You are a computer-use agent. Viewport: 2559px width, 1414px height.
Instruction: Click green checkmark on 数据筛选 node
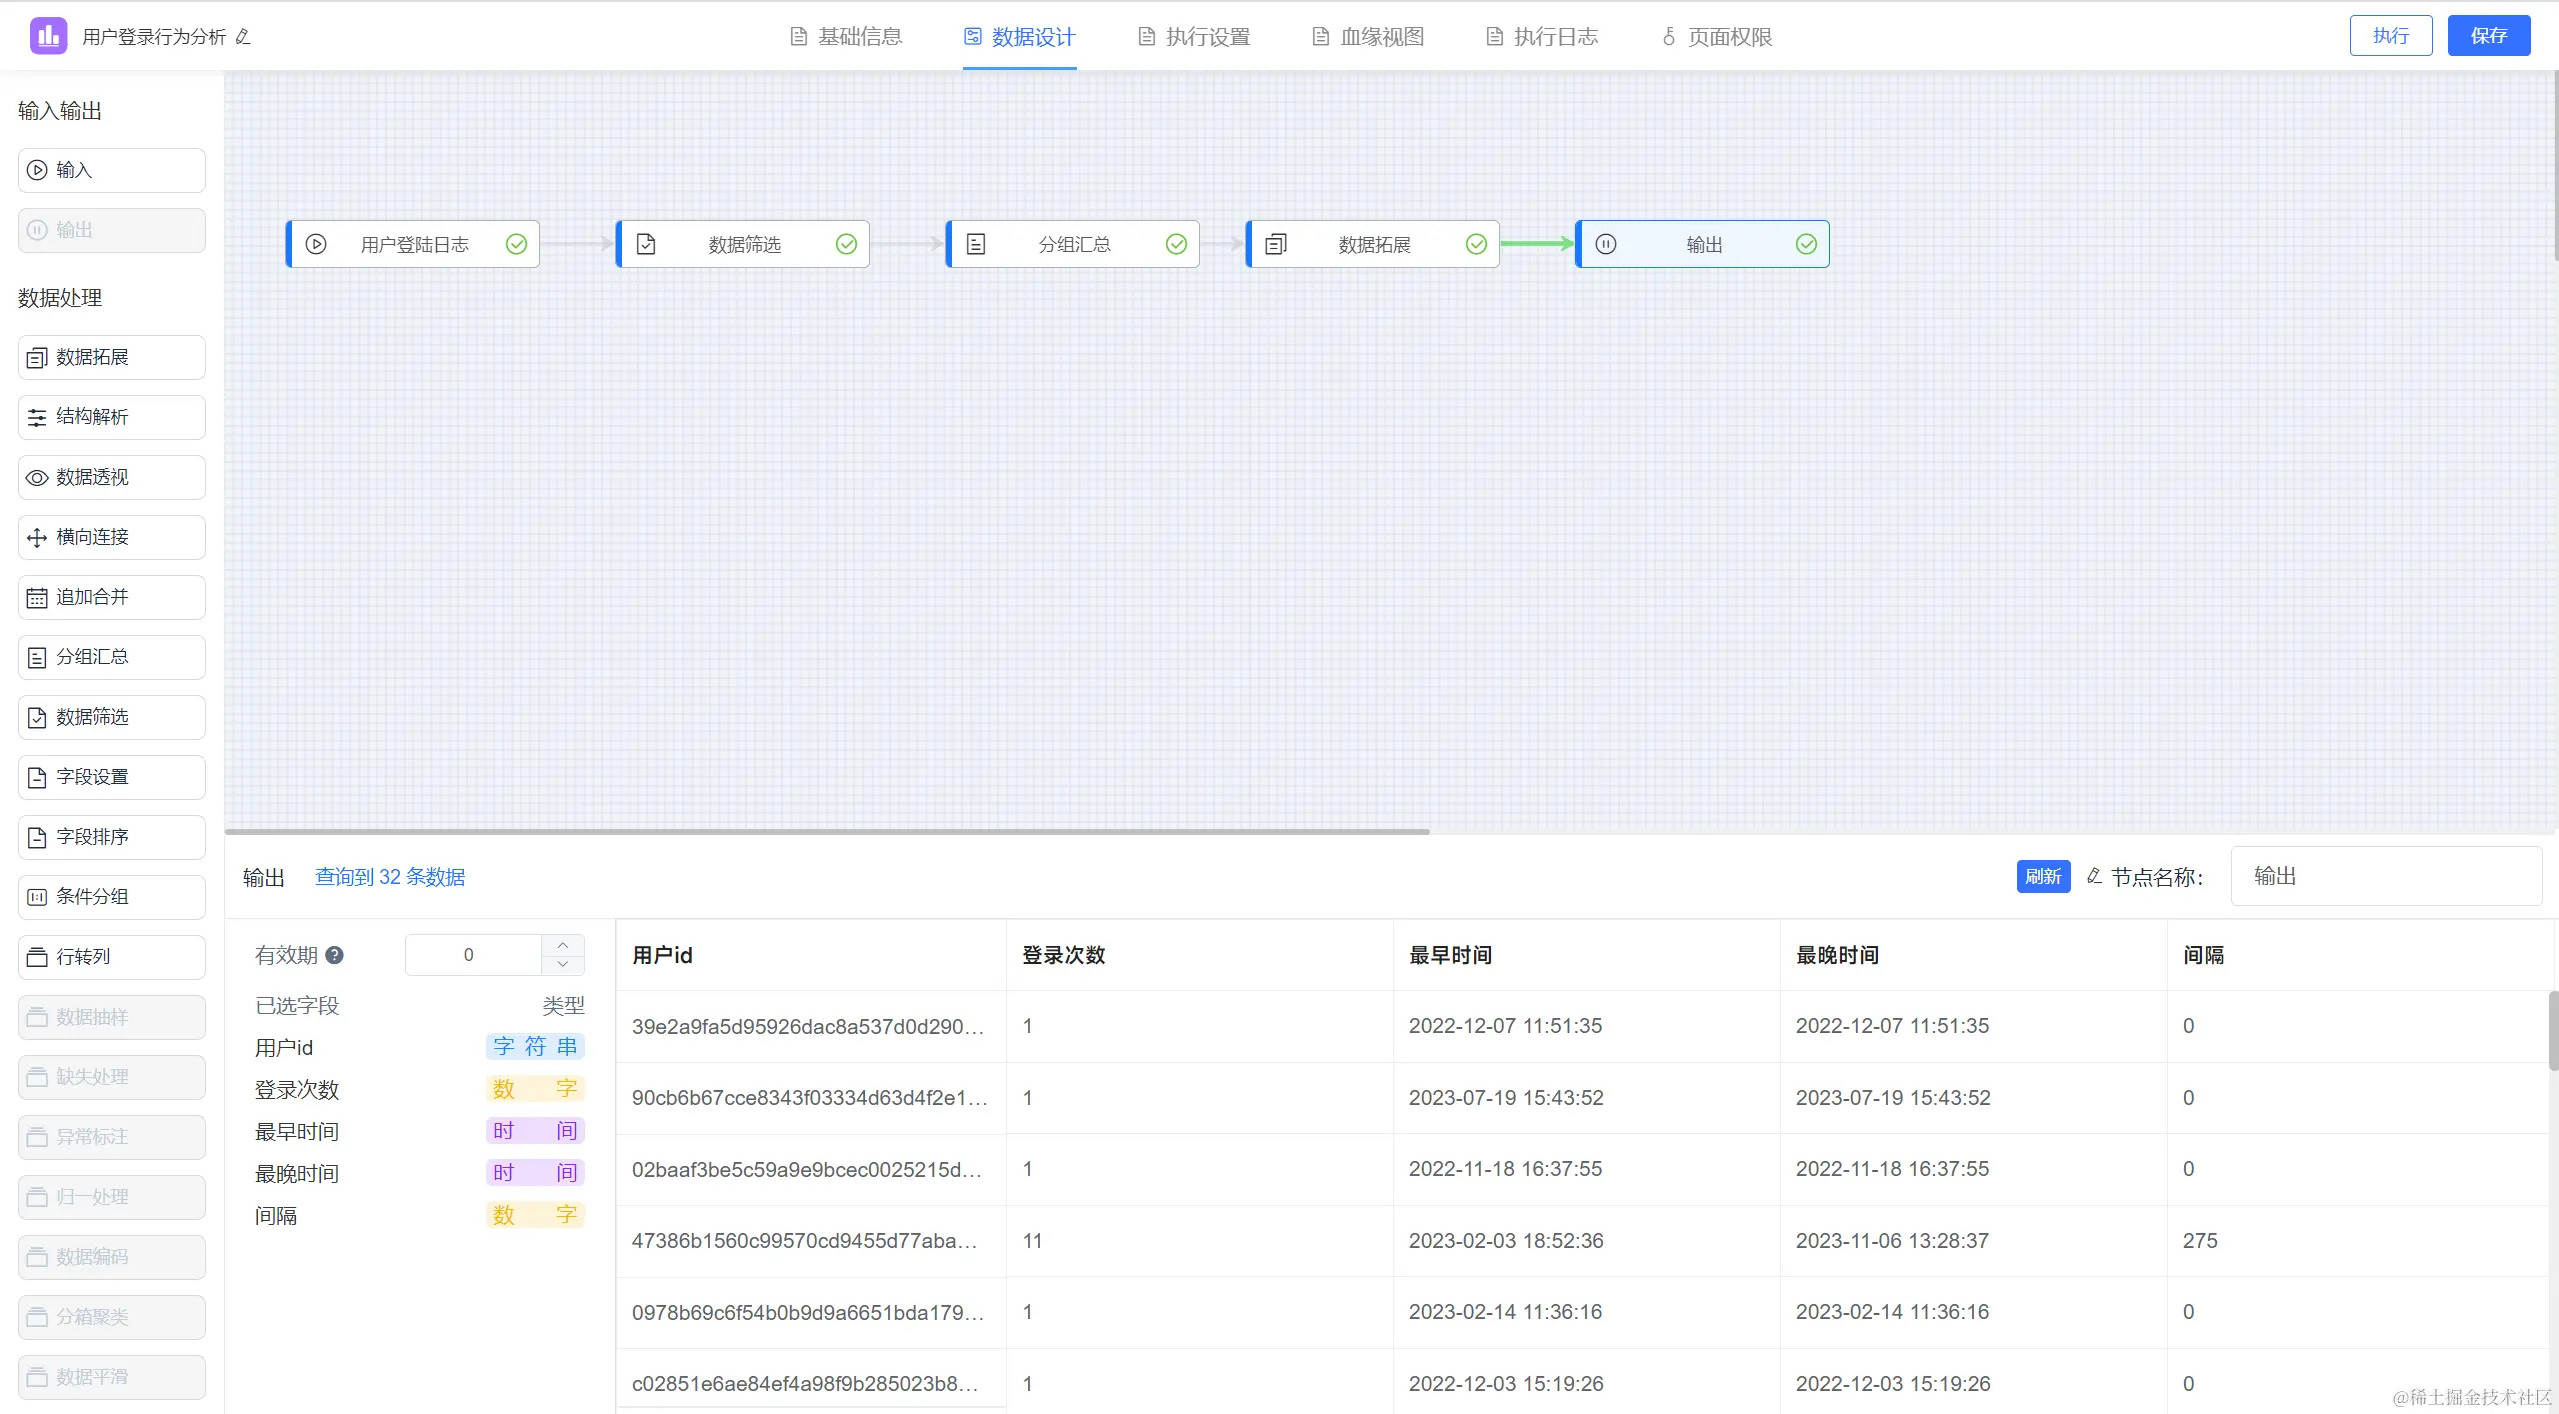tap(846, 244)
